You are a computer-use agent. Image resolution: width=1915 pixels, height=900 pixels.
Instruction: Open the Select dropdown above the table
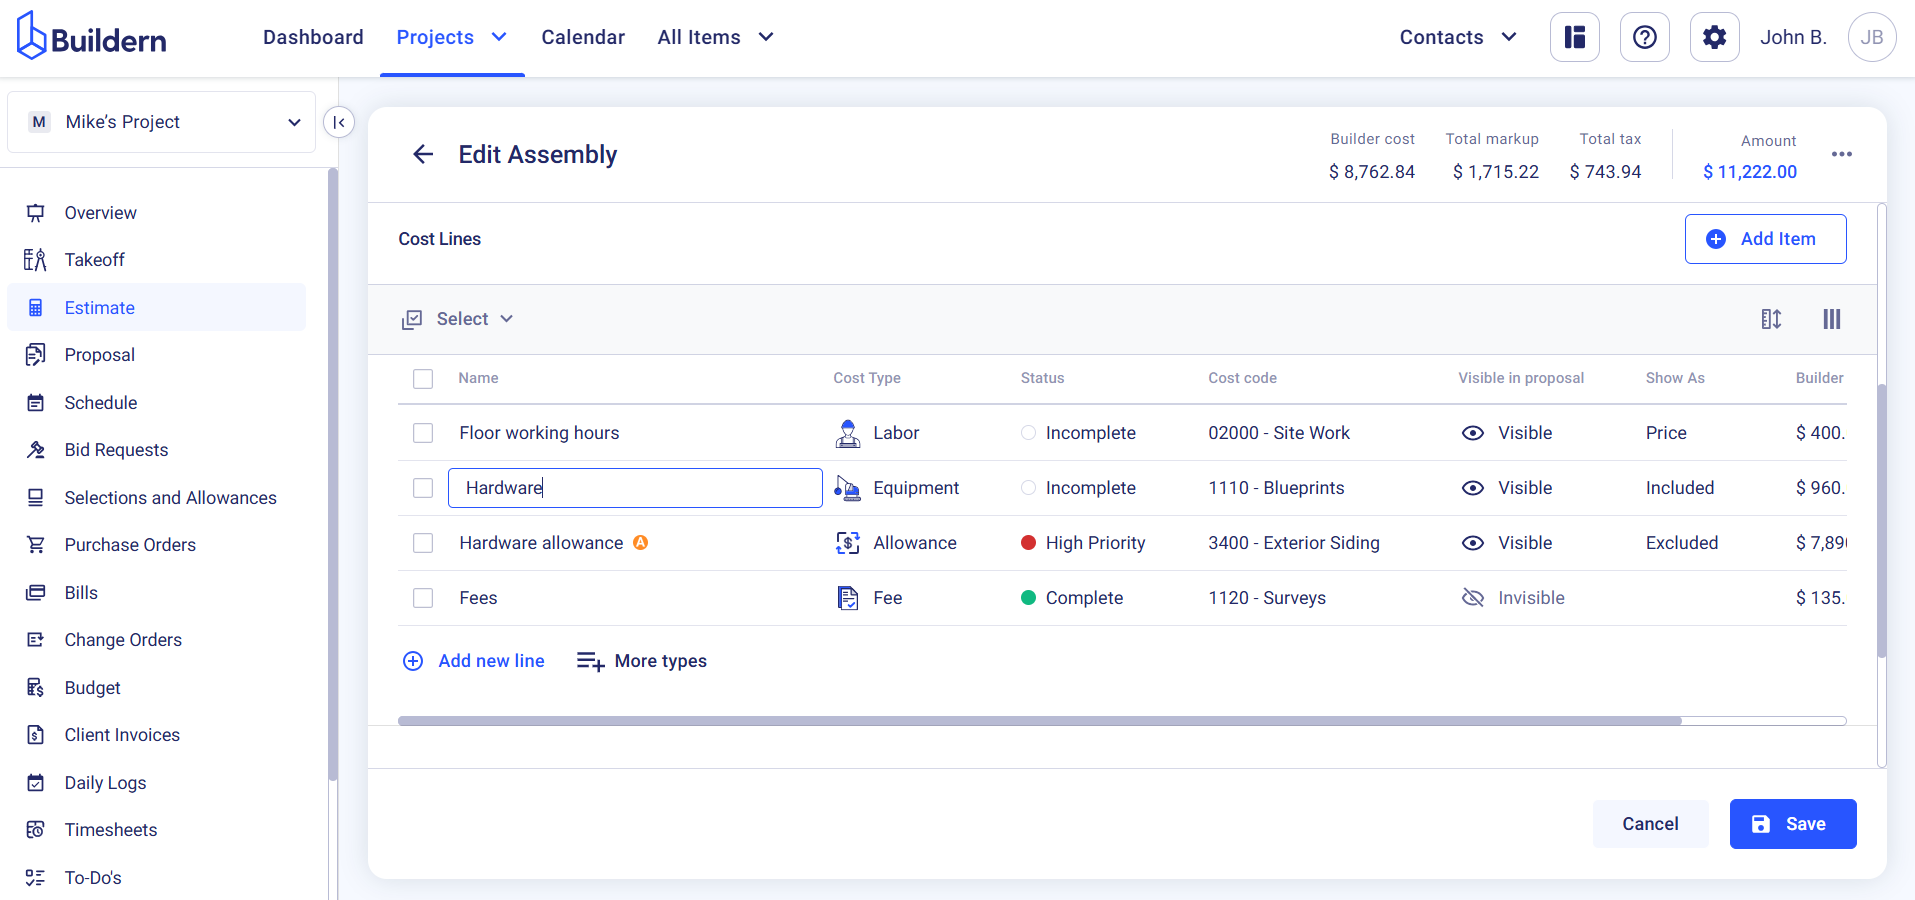pyautogui.click(x=458, y=319)
